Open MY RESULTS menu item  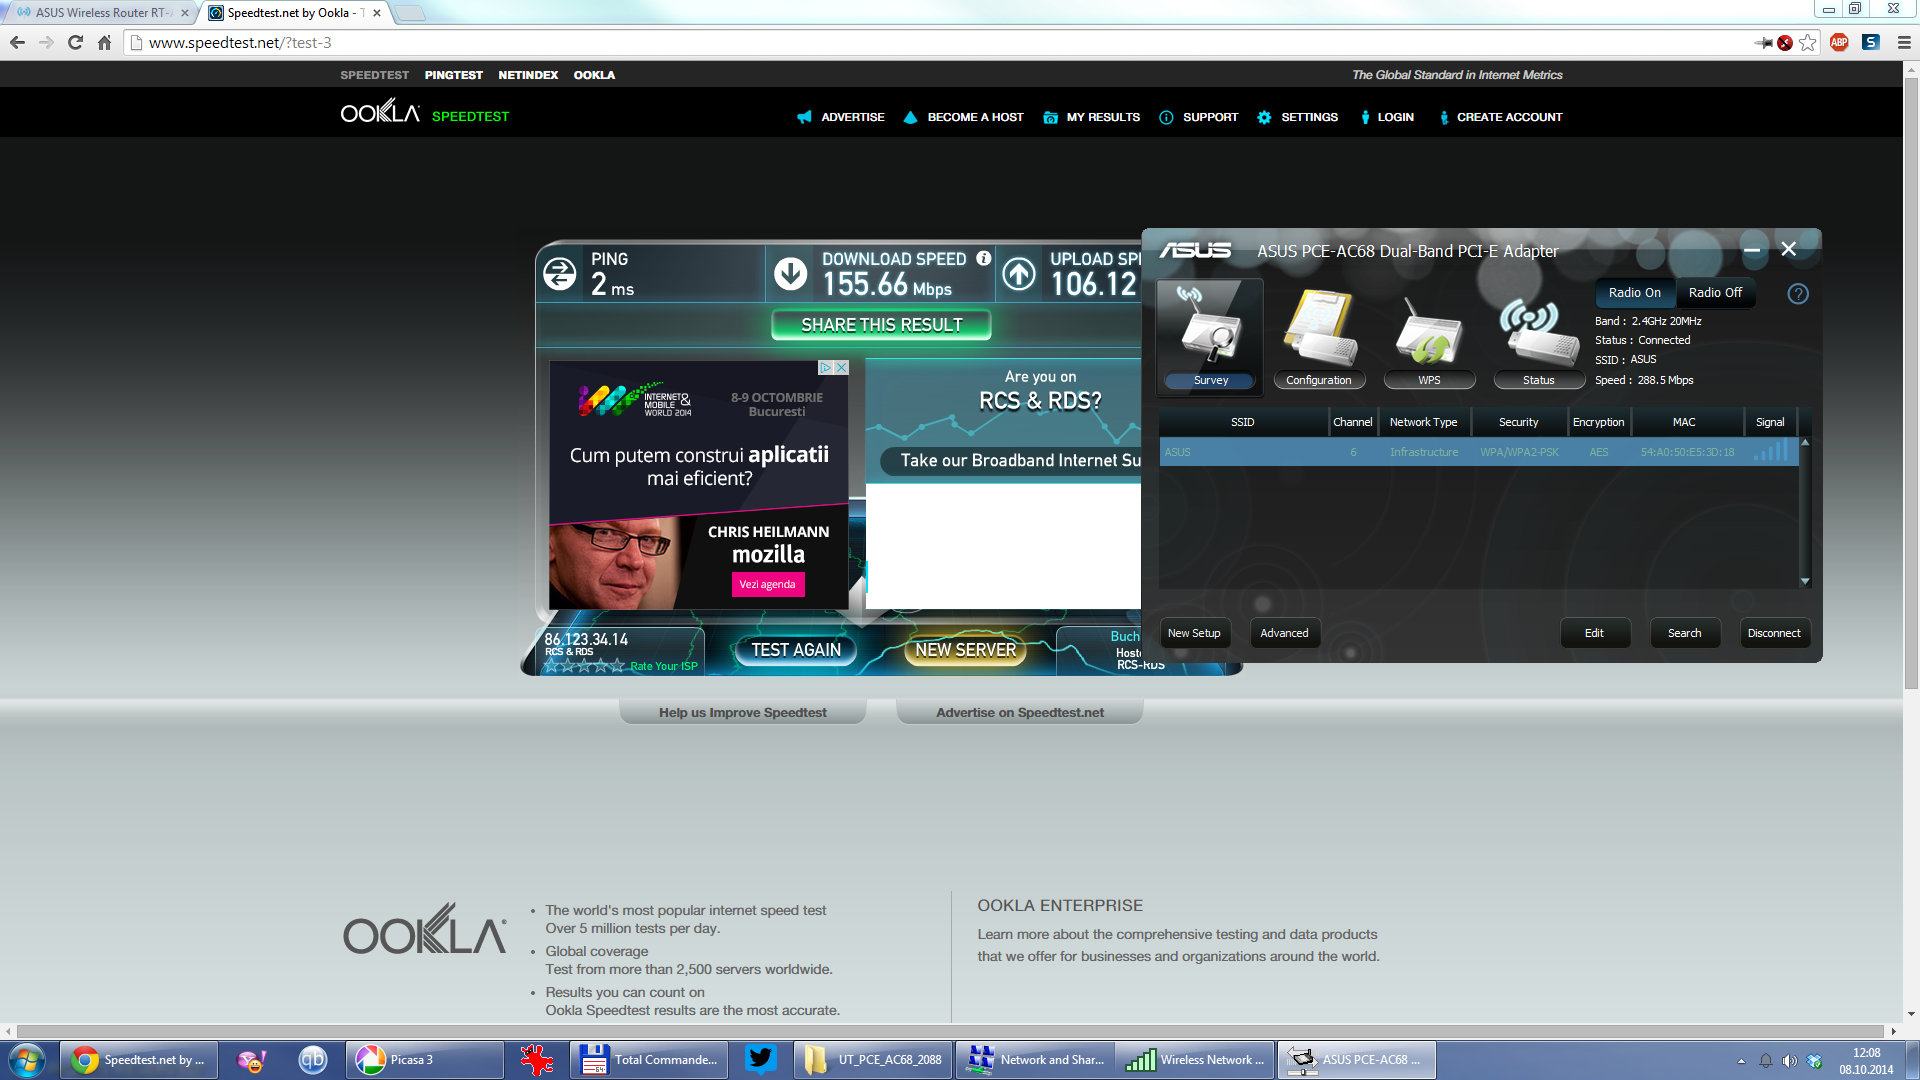[x=1091, y=117]
